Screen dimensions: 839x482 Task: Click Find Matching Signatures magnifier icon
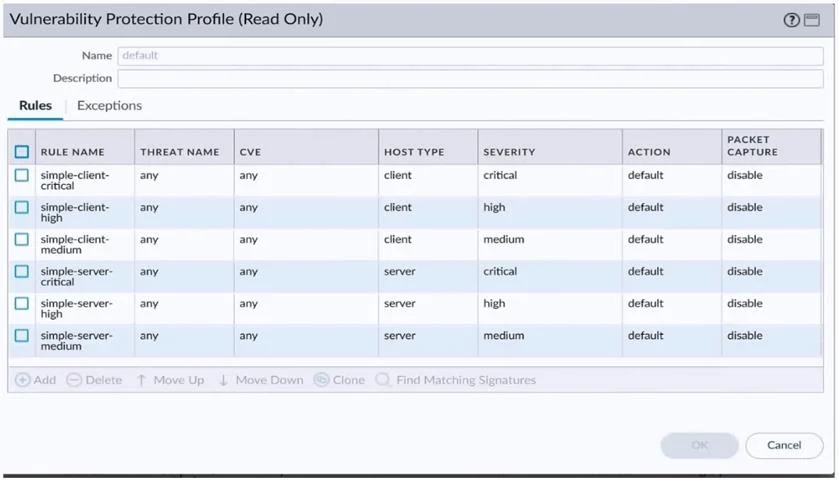[383, 380]
